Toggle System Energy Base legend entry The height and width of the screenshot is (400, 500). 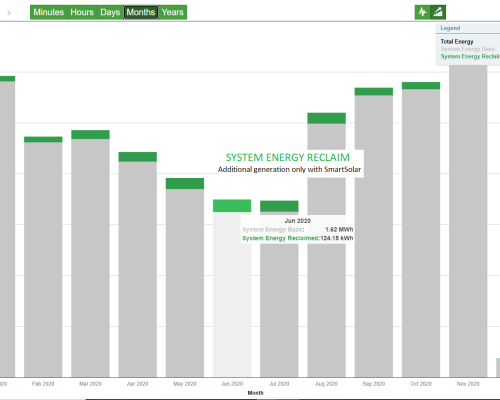pos(468,49)
